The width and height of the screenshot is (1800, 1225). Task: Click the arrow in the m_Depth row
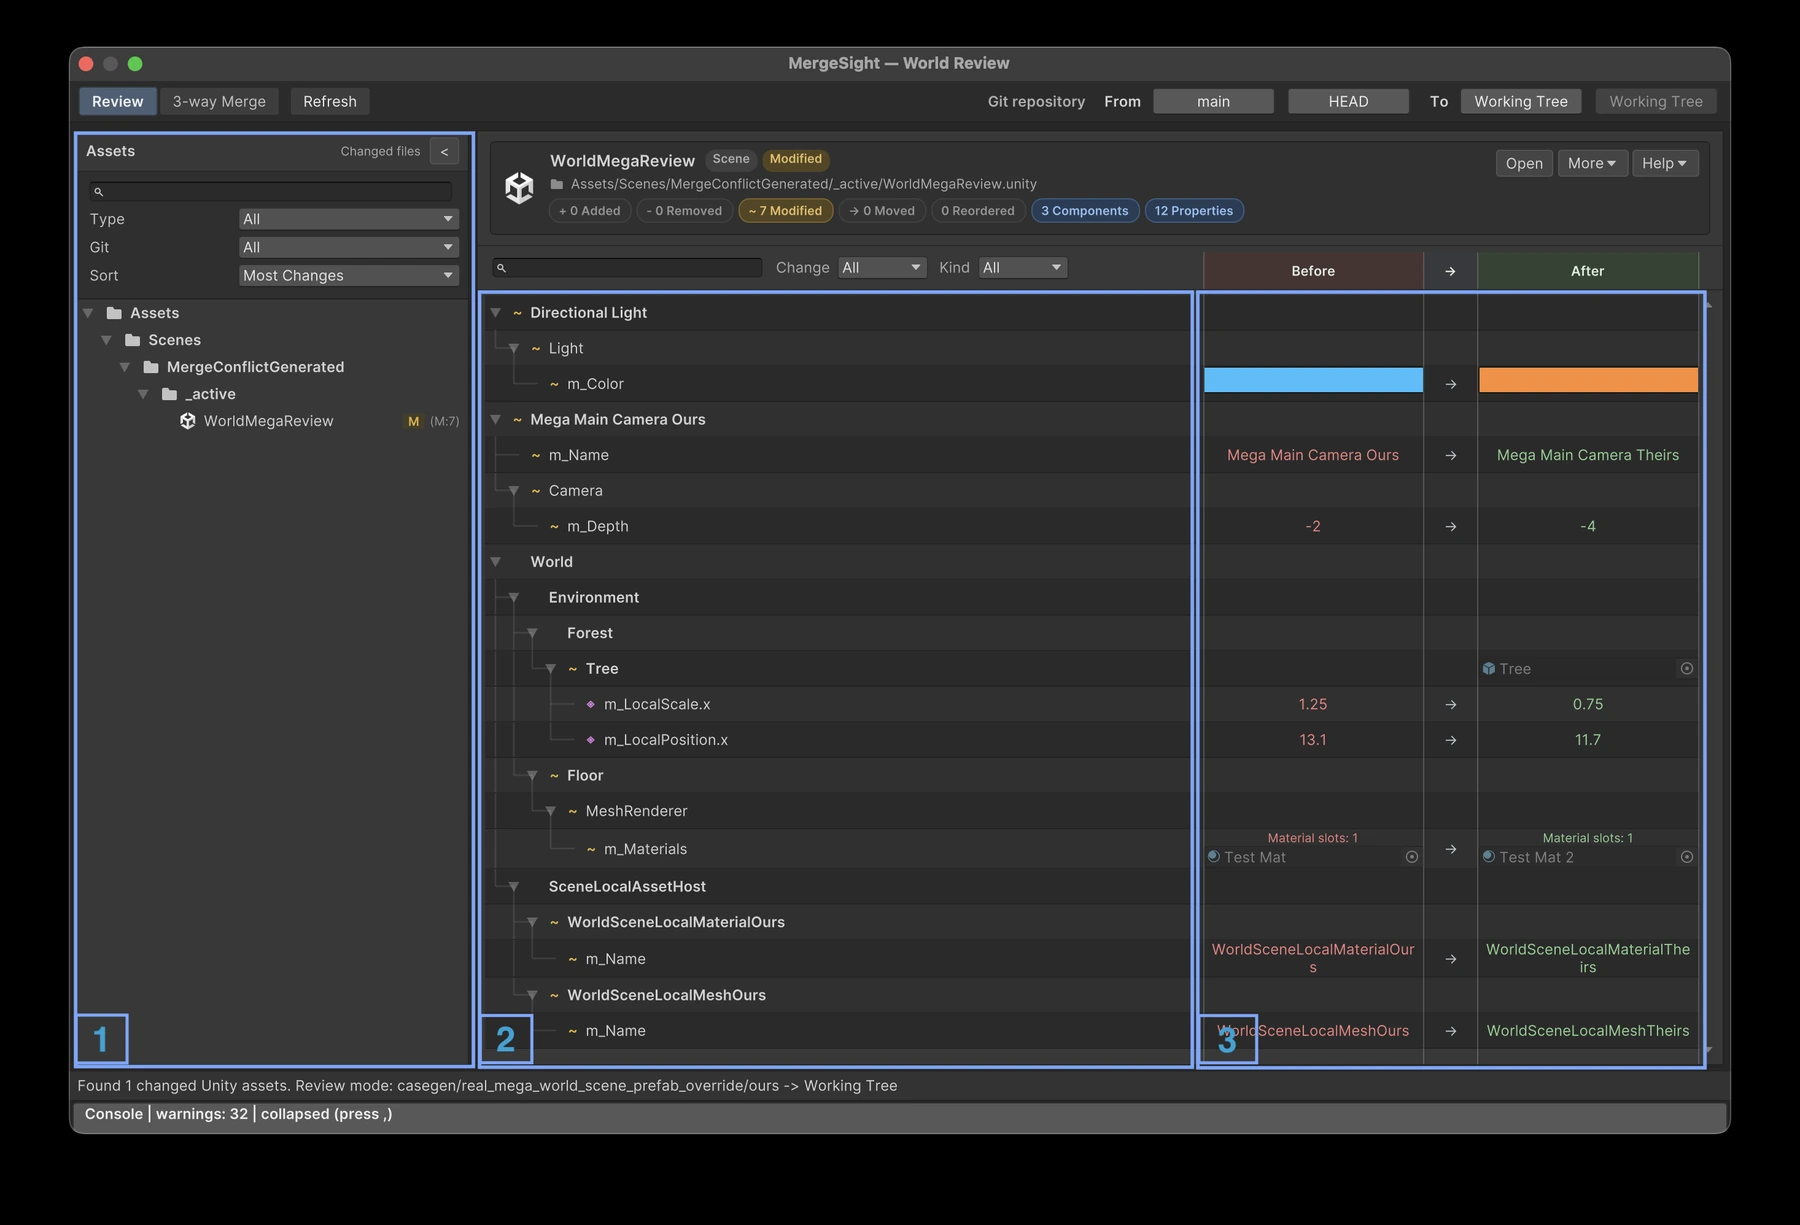1451,527
